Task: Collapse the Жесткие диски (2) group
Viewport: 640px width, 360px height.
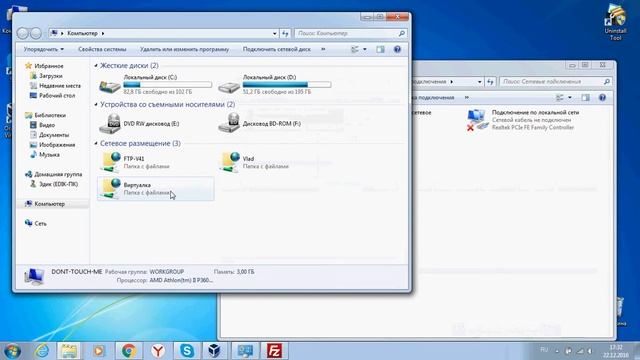Action: click(96, 66)
